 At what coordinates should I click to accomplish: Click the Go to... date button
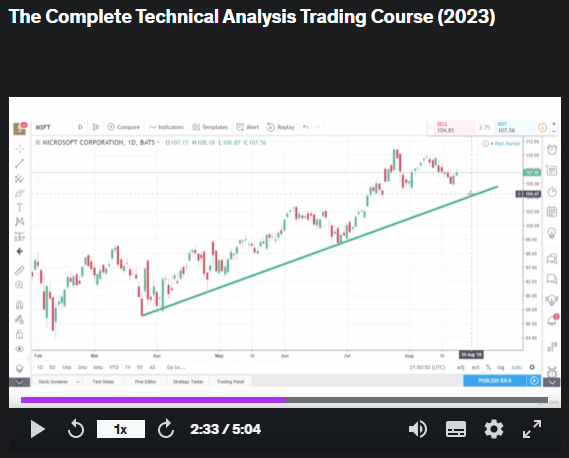(x=176, y=367)
